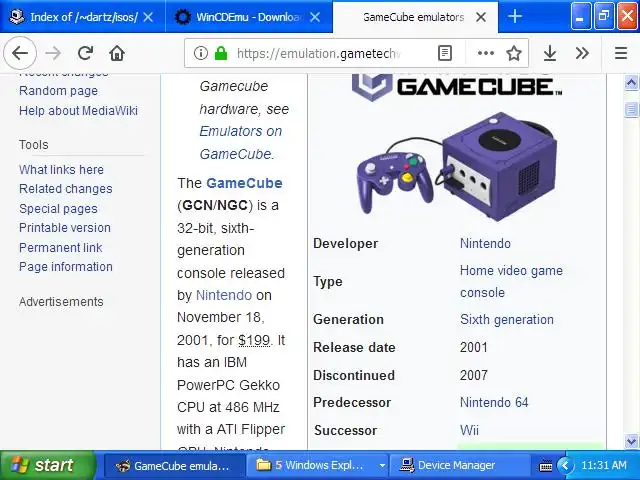Follow Emulators on GameCube link

coord(241,142)
